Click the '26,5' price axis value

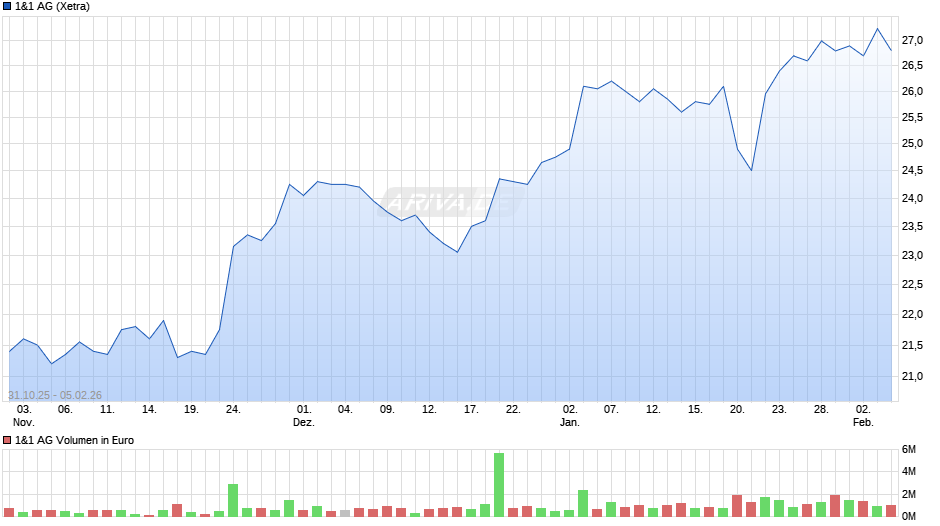pyautogui.click(x=912, y=65)
